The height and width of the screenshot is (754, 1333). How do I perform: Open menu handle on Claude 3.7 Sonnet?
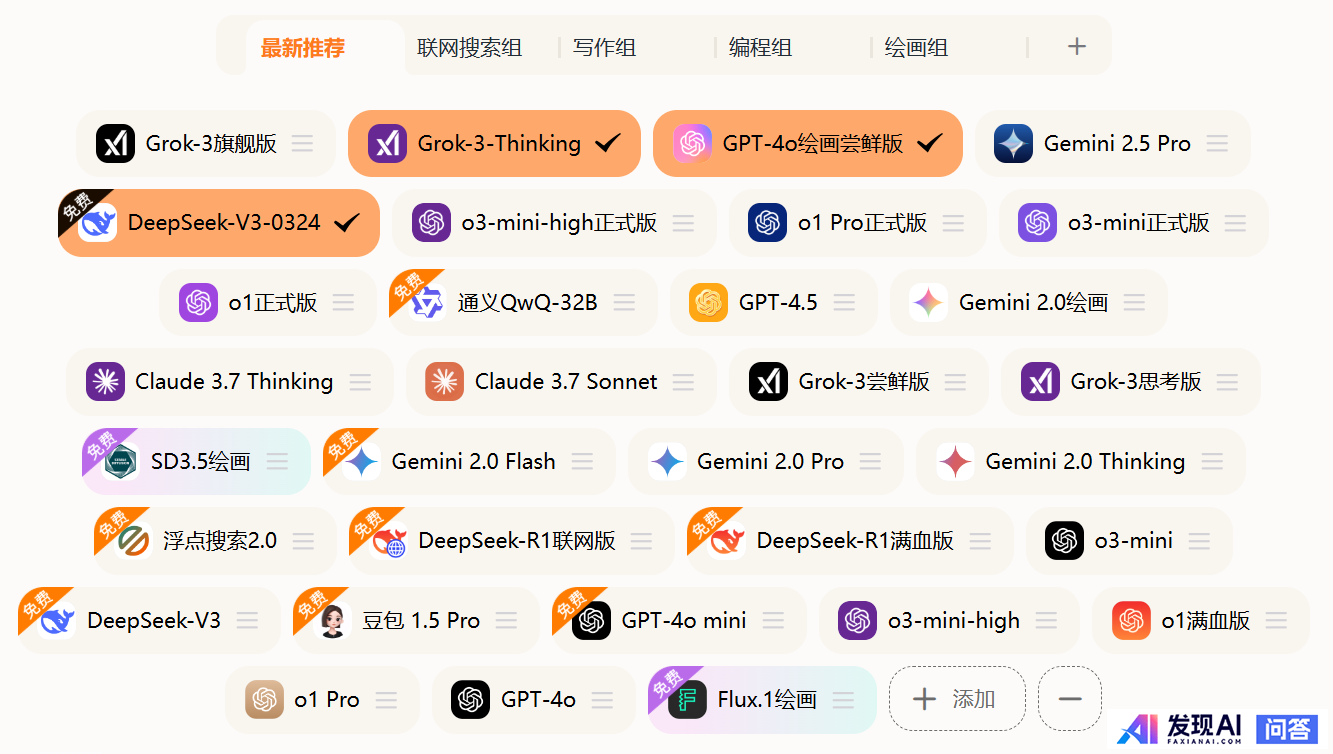683,382
